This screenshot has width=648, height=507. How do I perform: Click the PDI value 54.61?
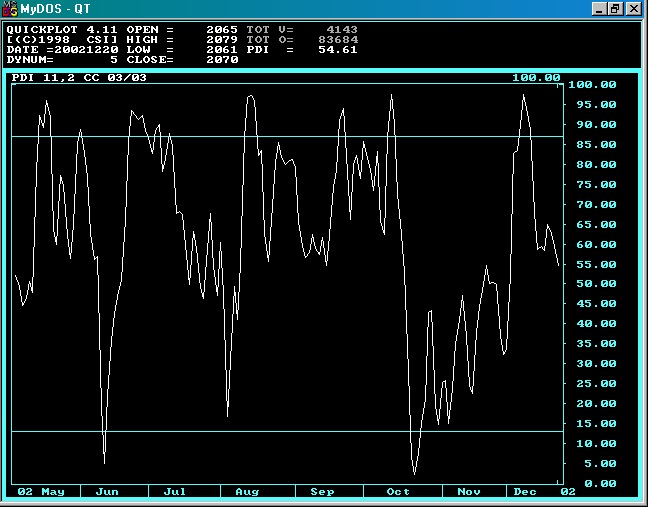pos(338,50)
